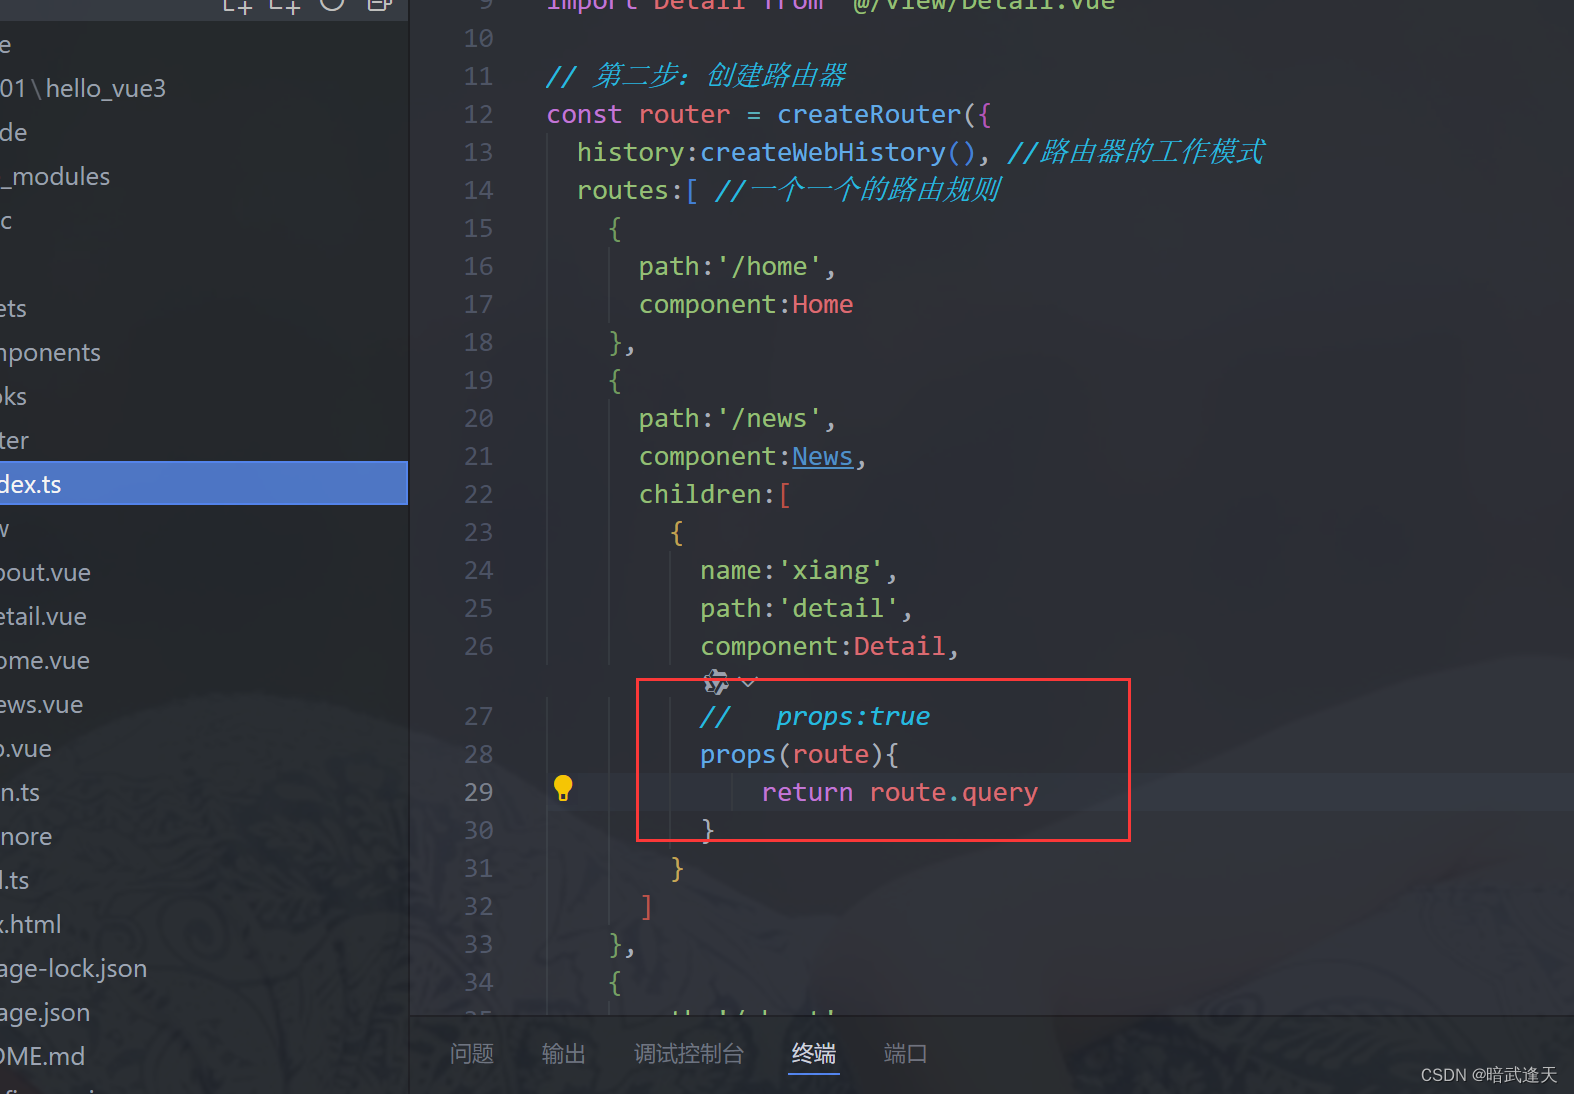Select the 终端 panel tab

pos(814,1053)
